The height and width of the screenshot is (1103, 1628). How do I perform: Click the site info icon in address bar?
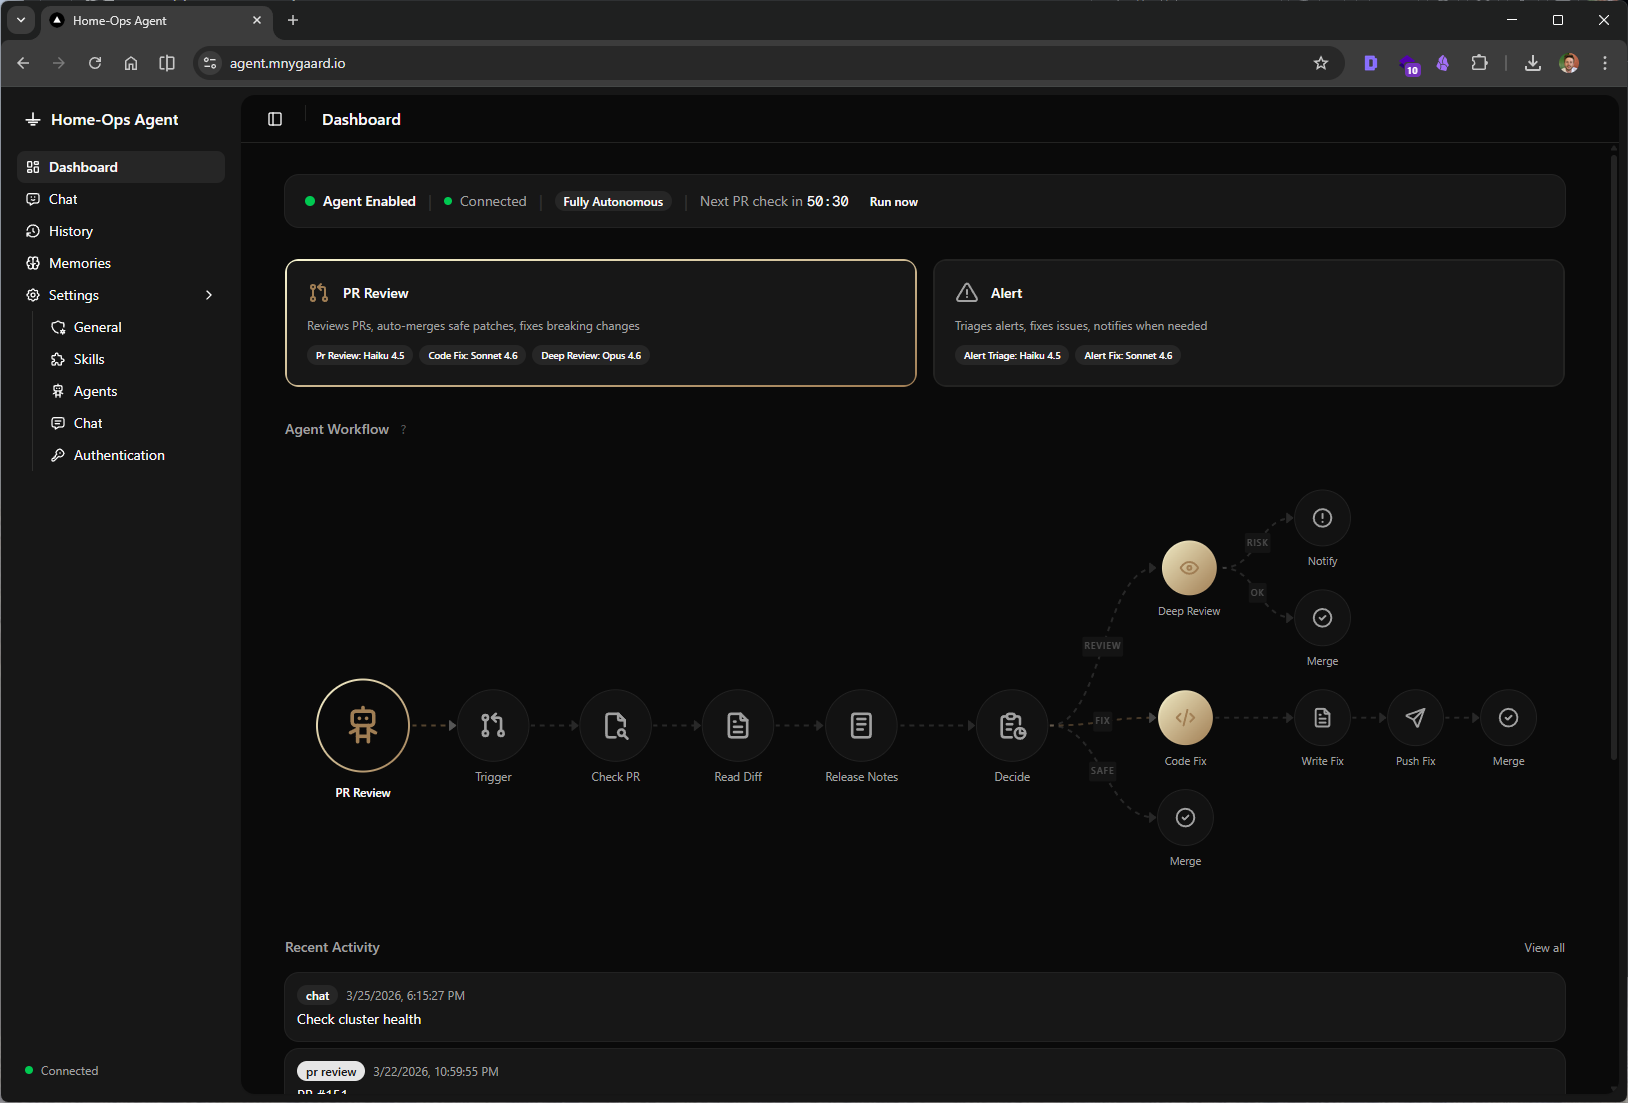click(209, 63)
